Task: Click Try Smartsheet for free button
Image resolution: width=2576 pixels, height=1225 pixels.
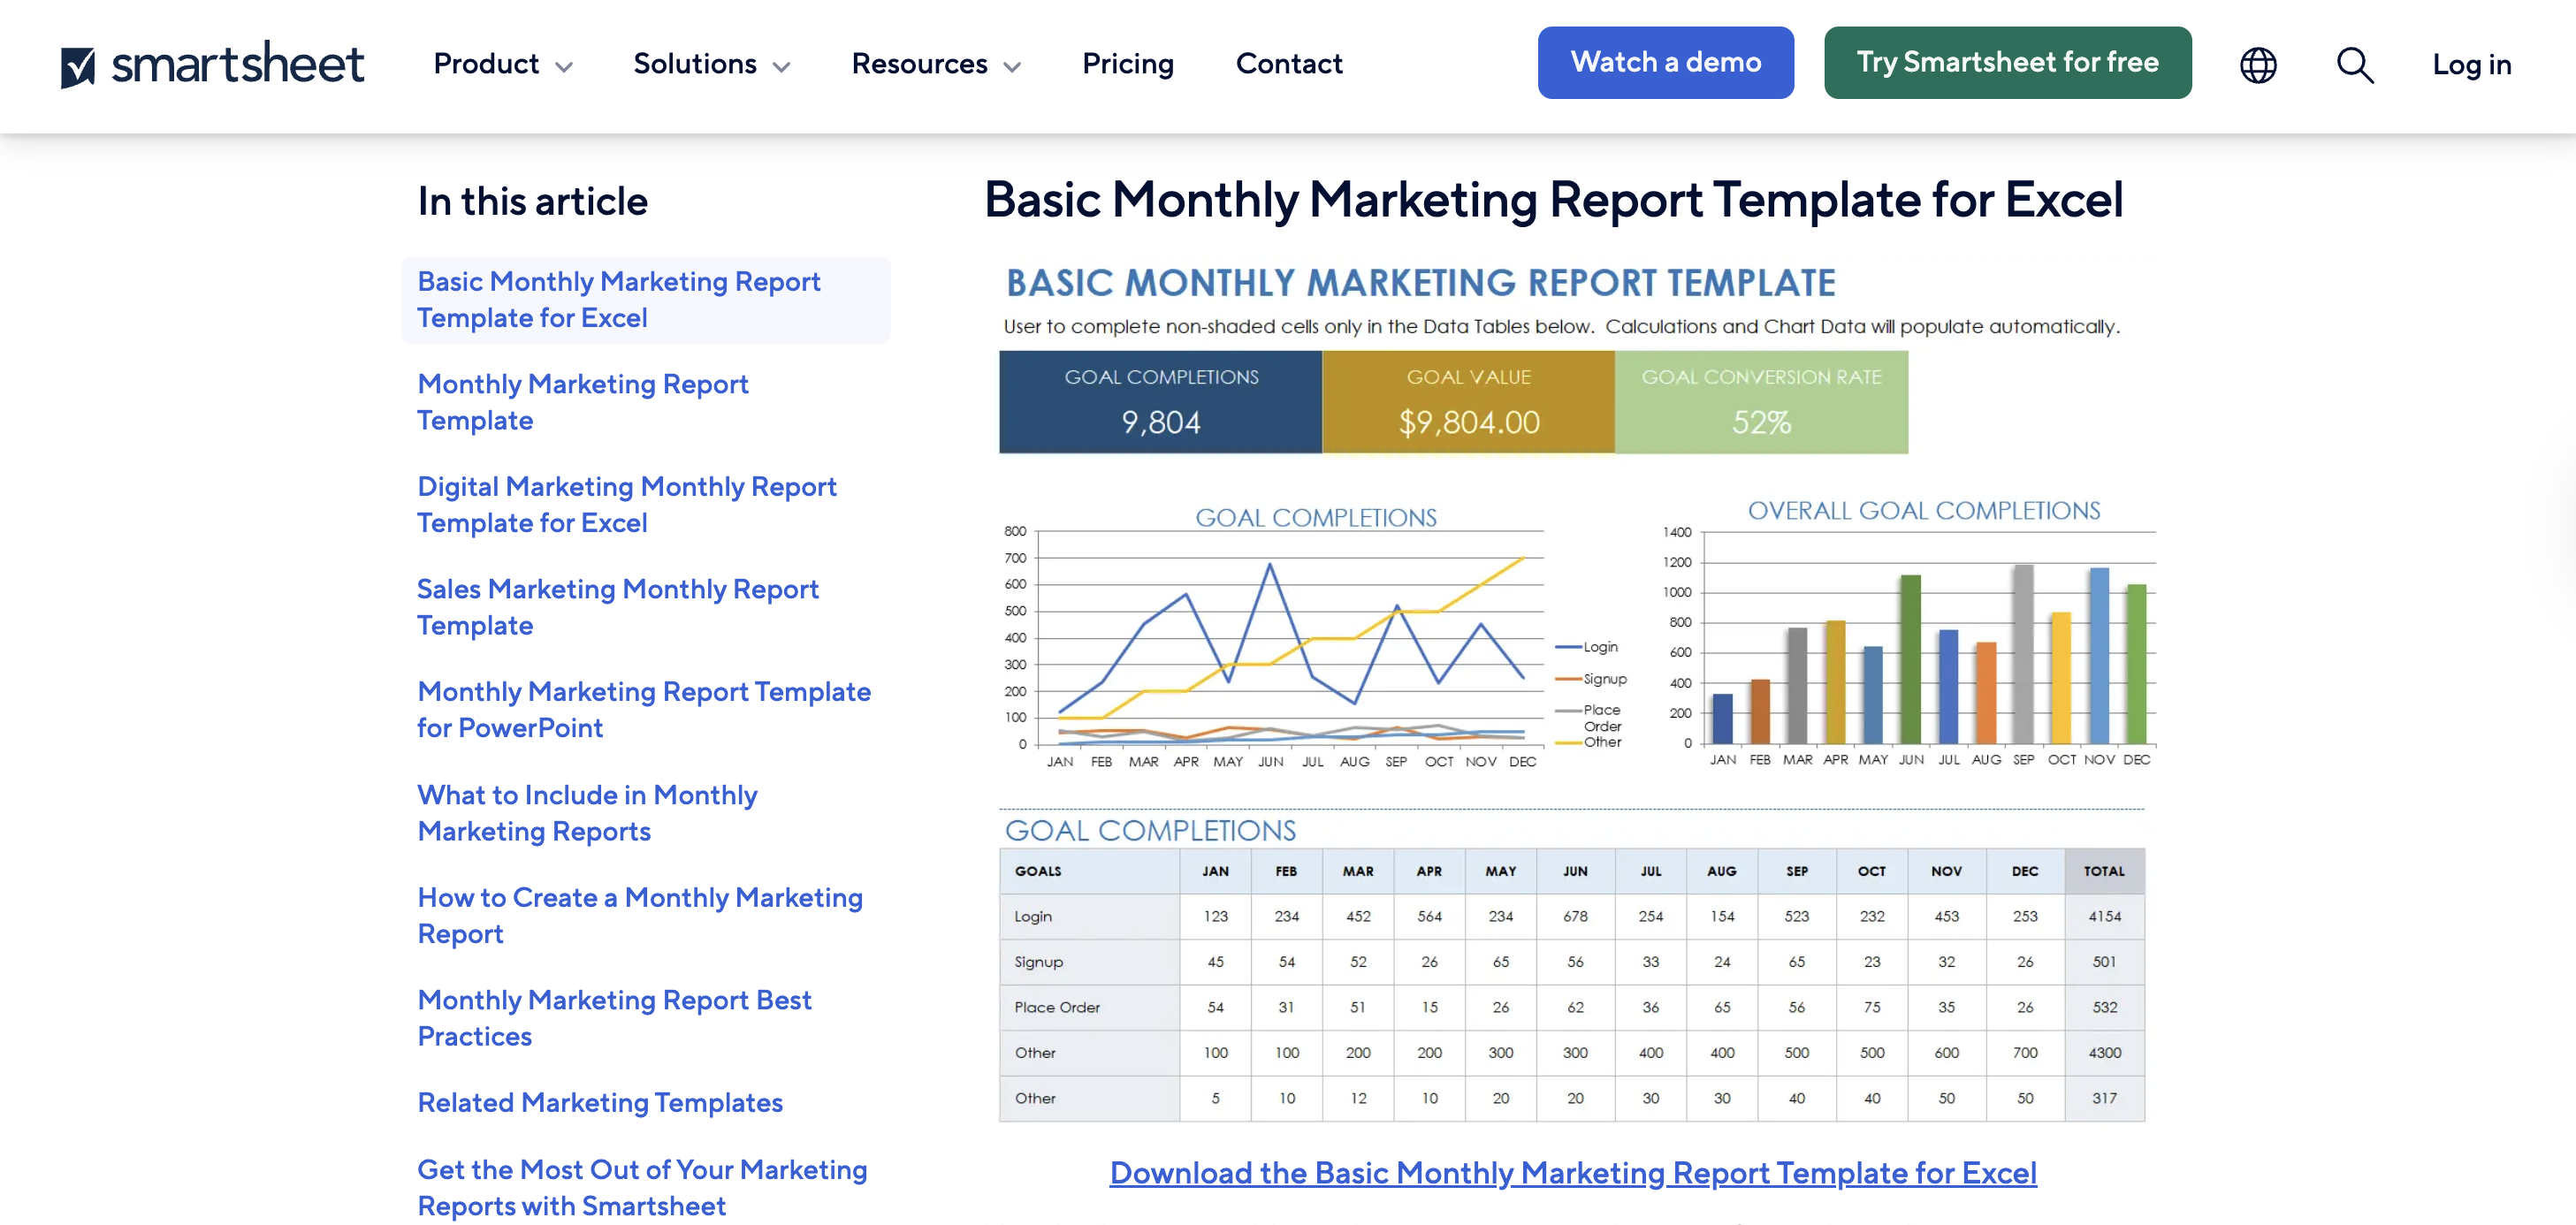Action: (2007, 63)
